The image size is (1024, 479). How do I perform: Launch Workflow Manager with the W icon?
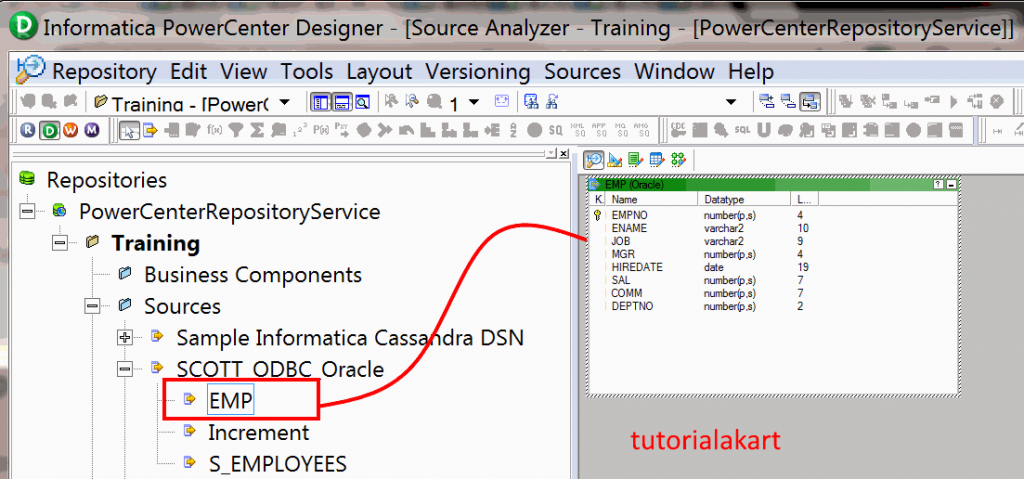click(71, 130)
